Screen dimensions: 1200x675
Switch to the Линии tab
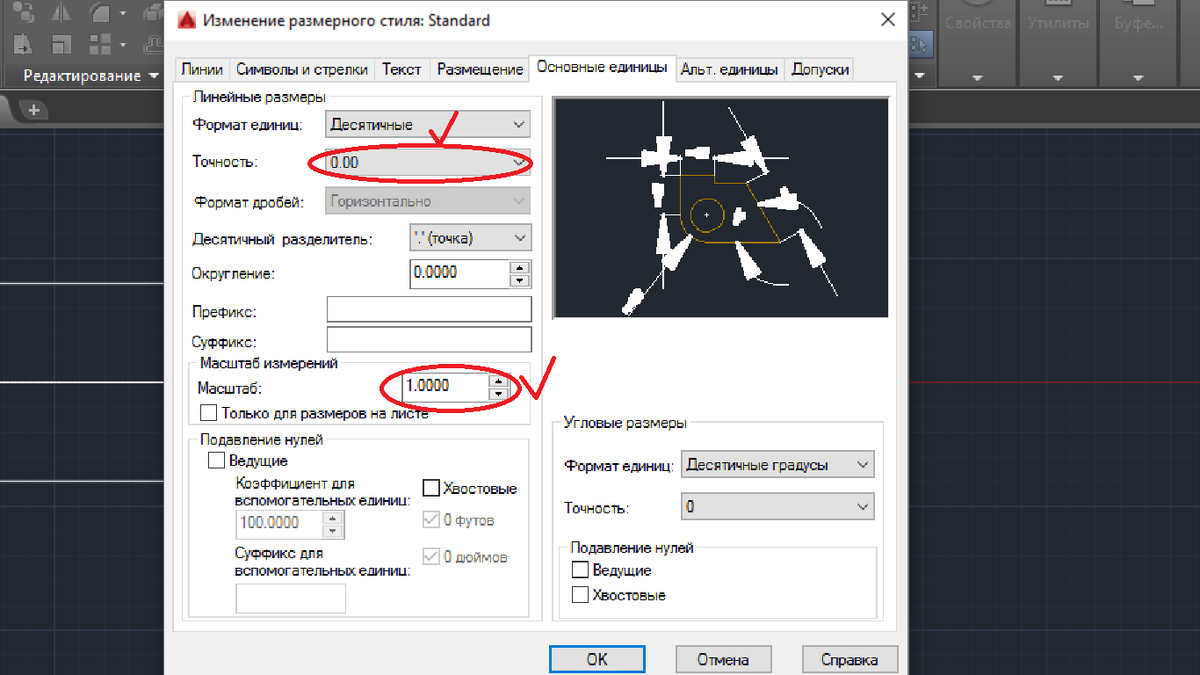pyautogui.click(x=202, y=69)
